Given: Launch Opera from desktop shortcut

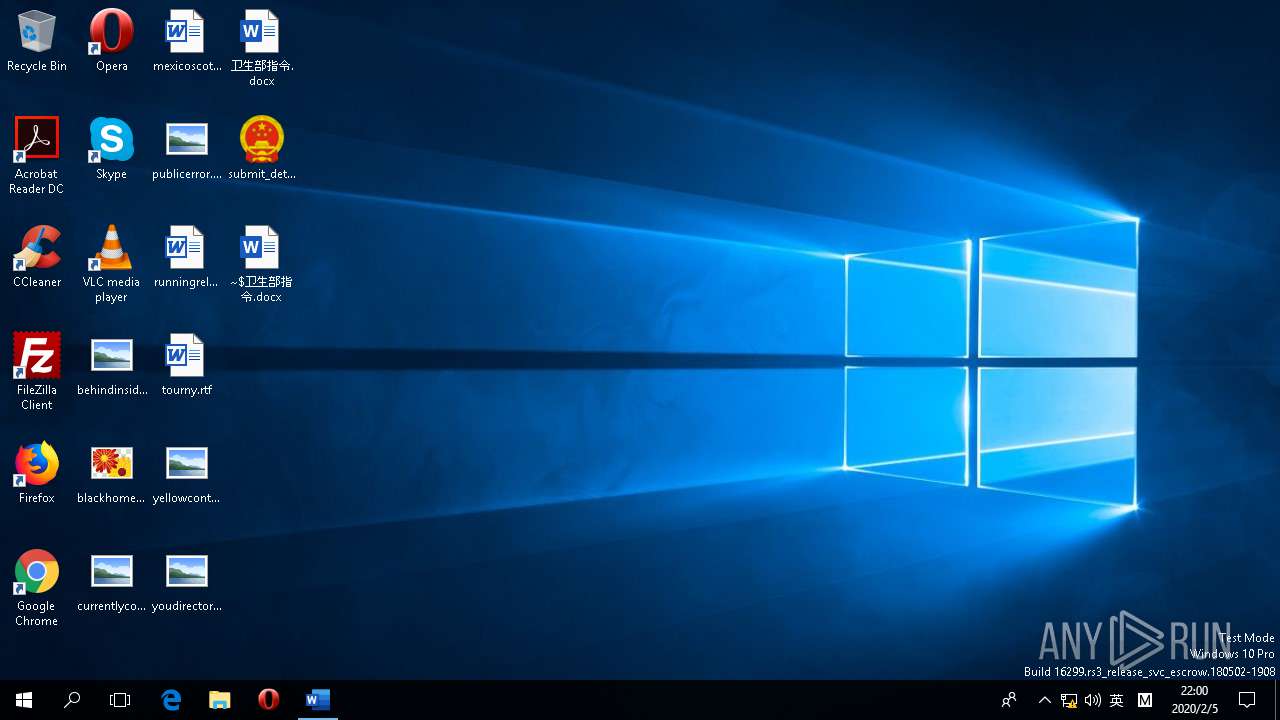Looking at the screenshot, I should [111, 42].
